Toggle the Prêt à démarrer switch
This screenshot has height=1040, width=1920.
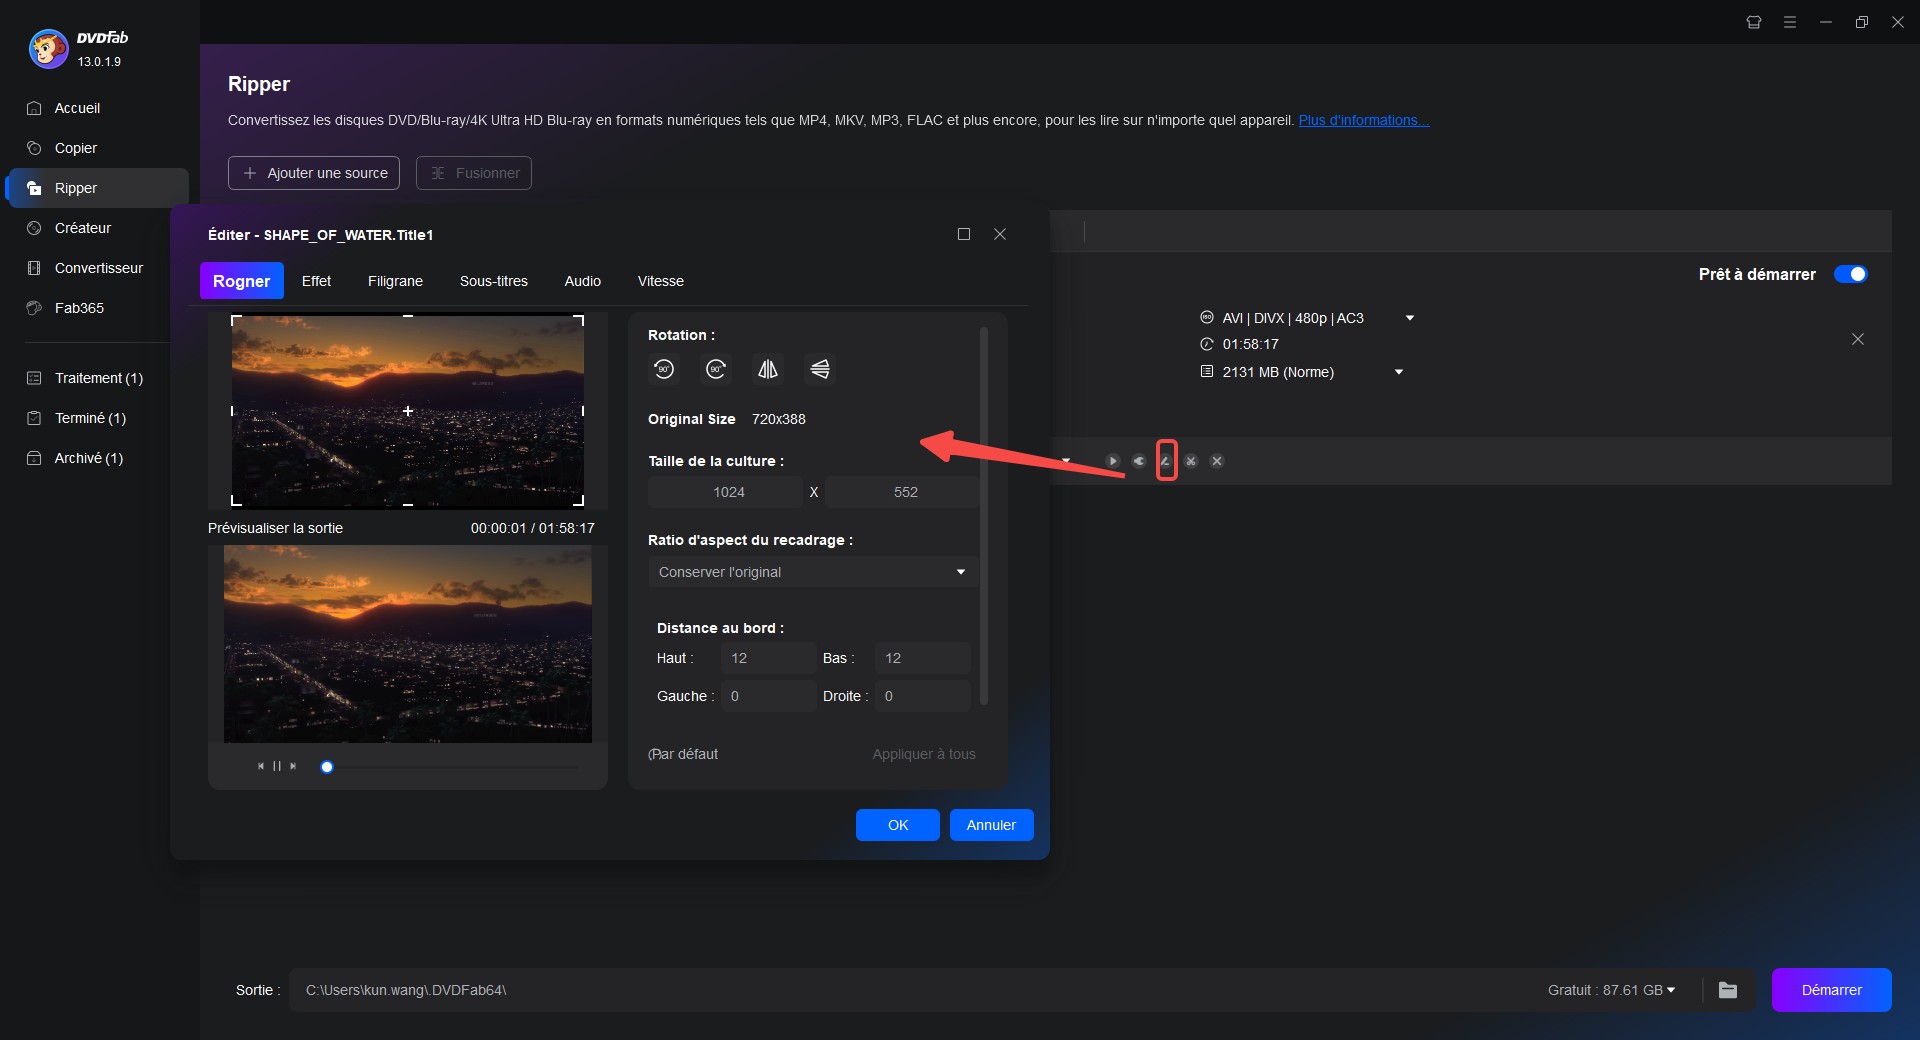tap(1851, 274)
